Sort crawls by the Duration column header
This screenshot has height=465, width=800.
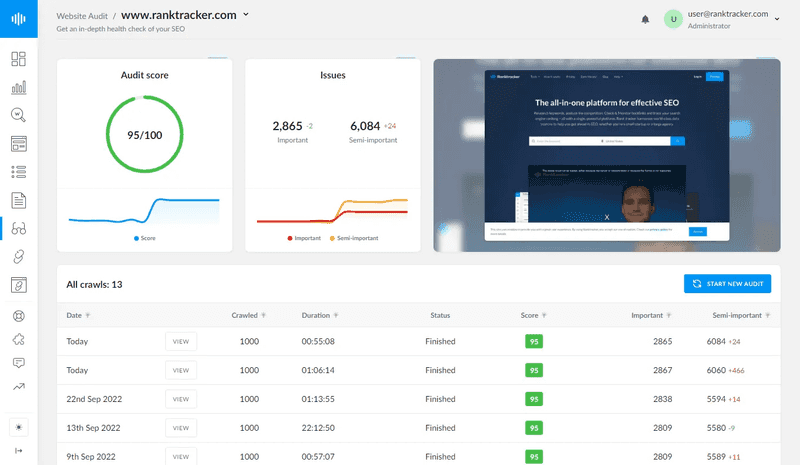[x=320, y=315]
